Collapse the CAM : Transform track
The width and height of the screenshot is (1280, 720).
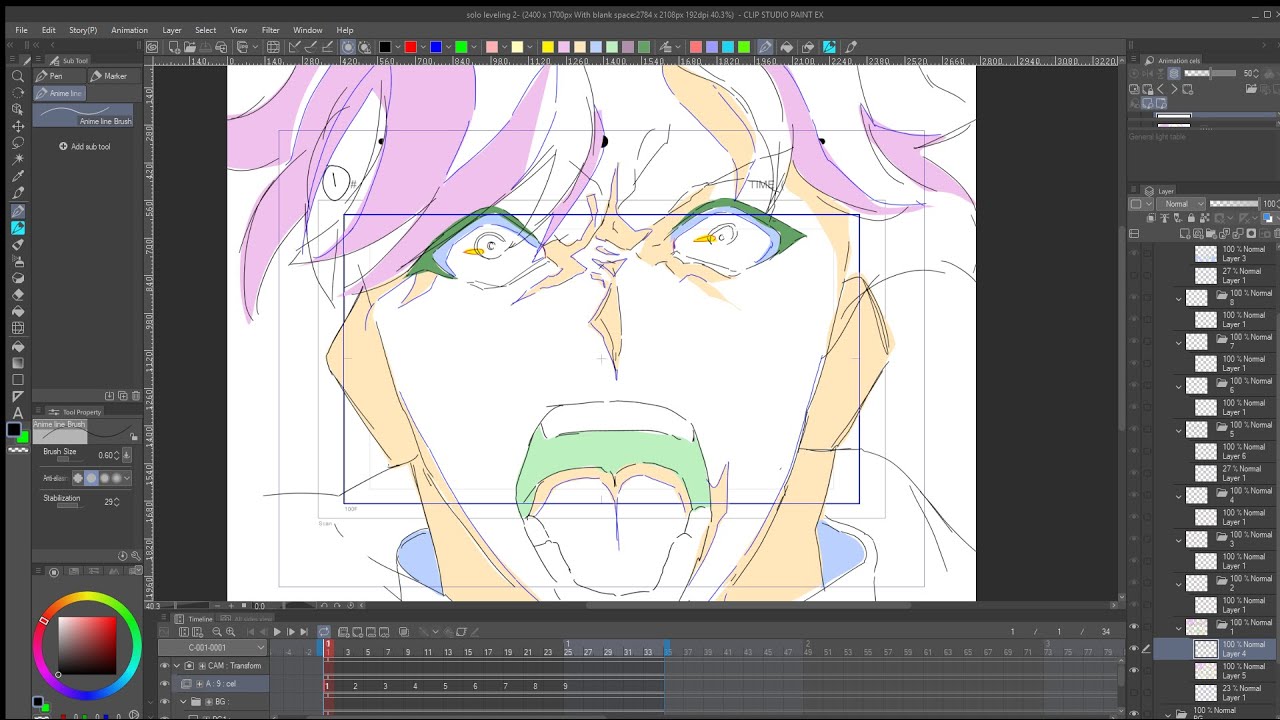coord(177,666)
